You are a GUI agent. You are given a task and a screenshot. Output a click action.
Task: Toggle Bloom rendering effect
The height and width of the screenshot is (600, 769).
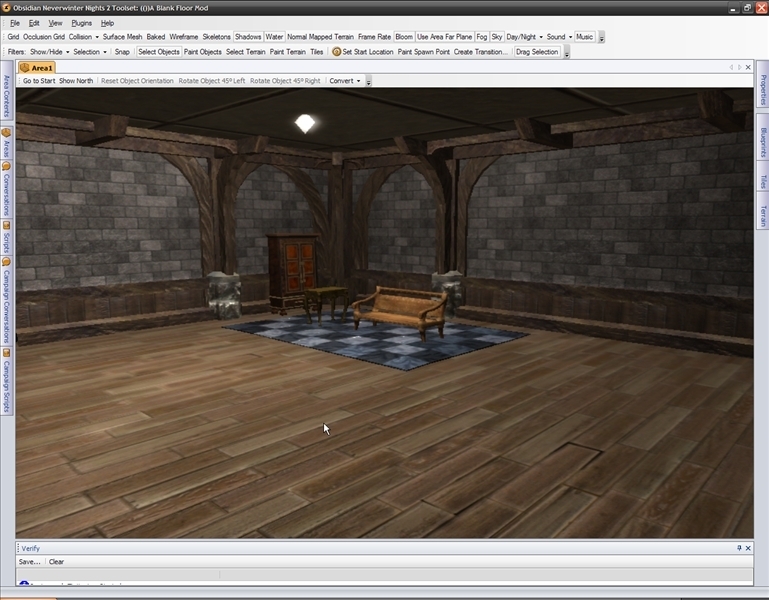coord(403,37)
